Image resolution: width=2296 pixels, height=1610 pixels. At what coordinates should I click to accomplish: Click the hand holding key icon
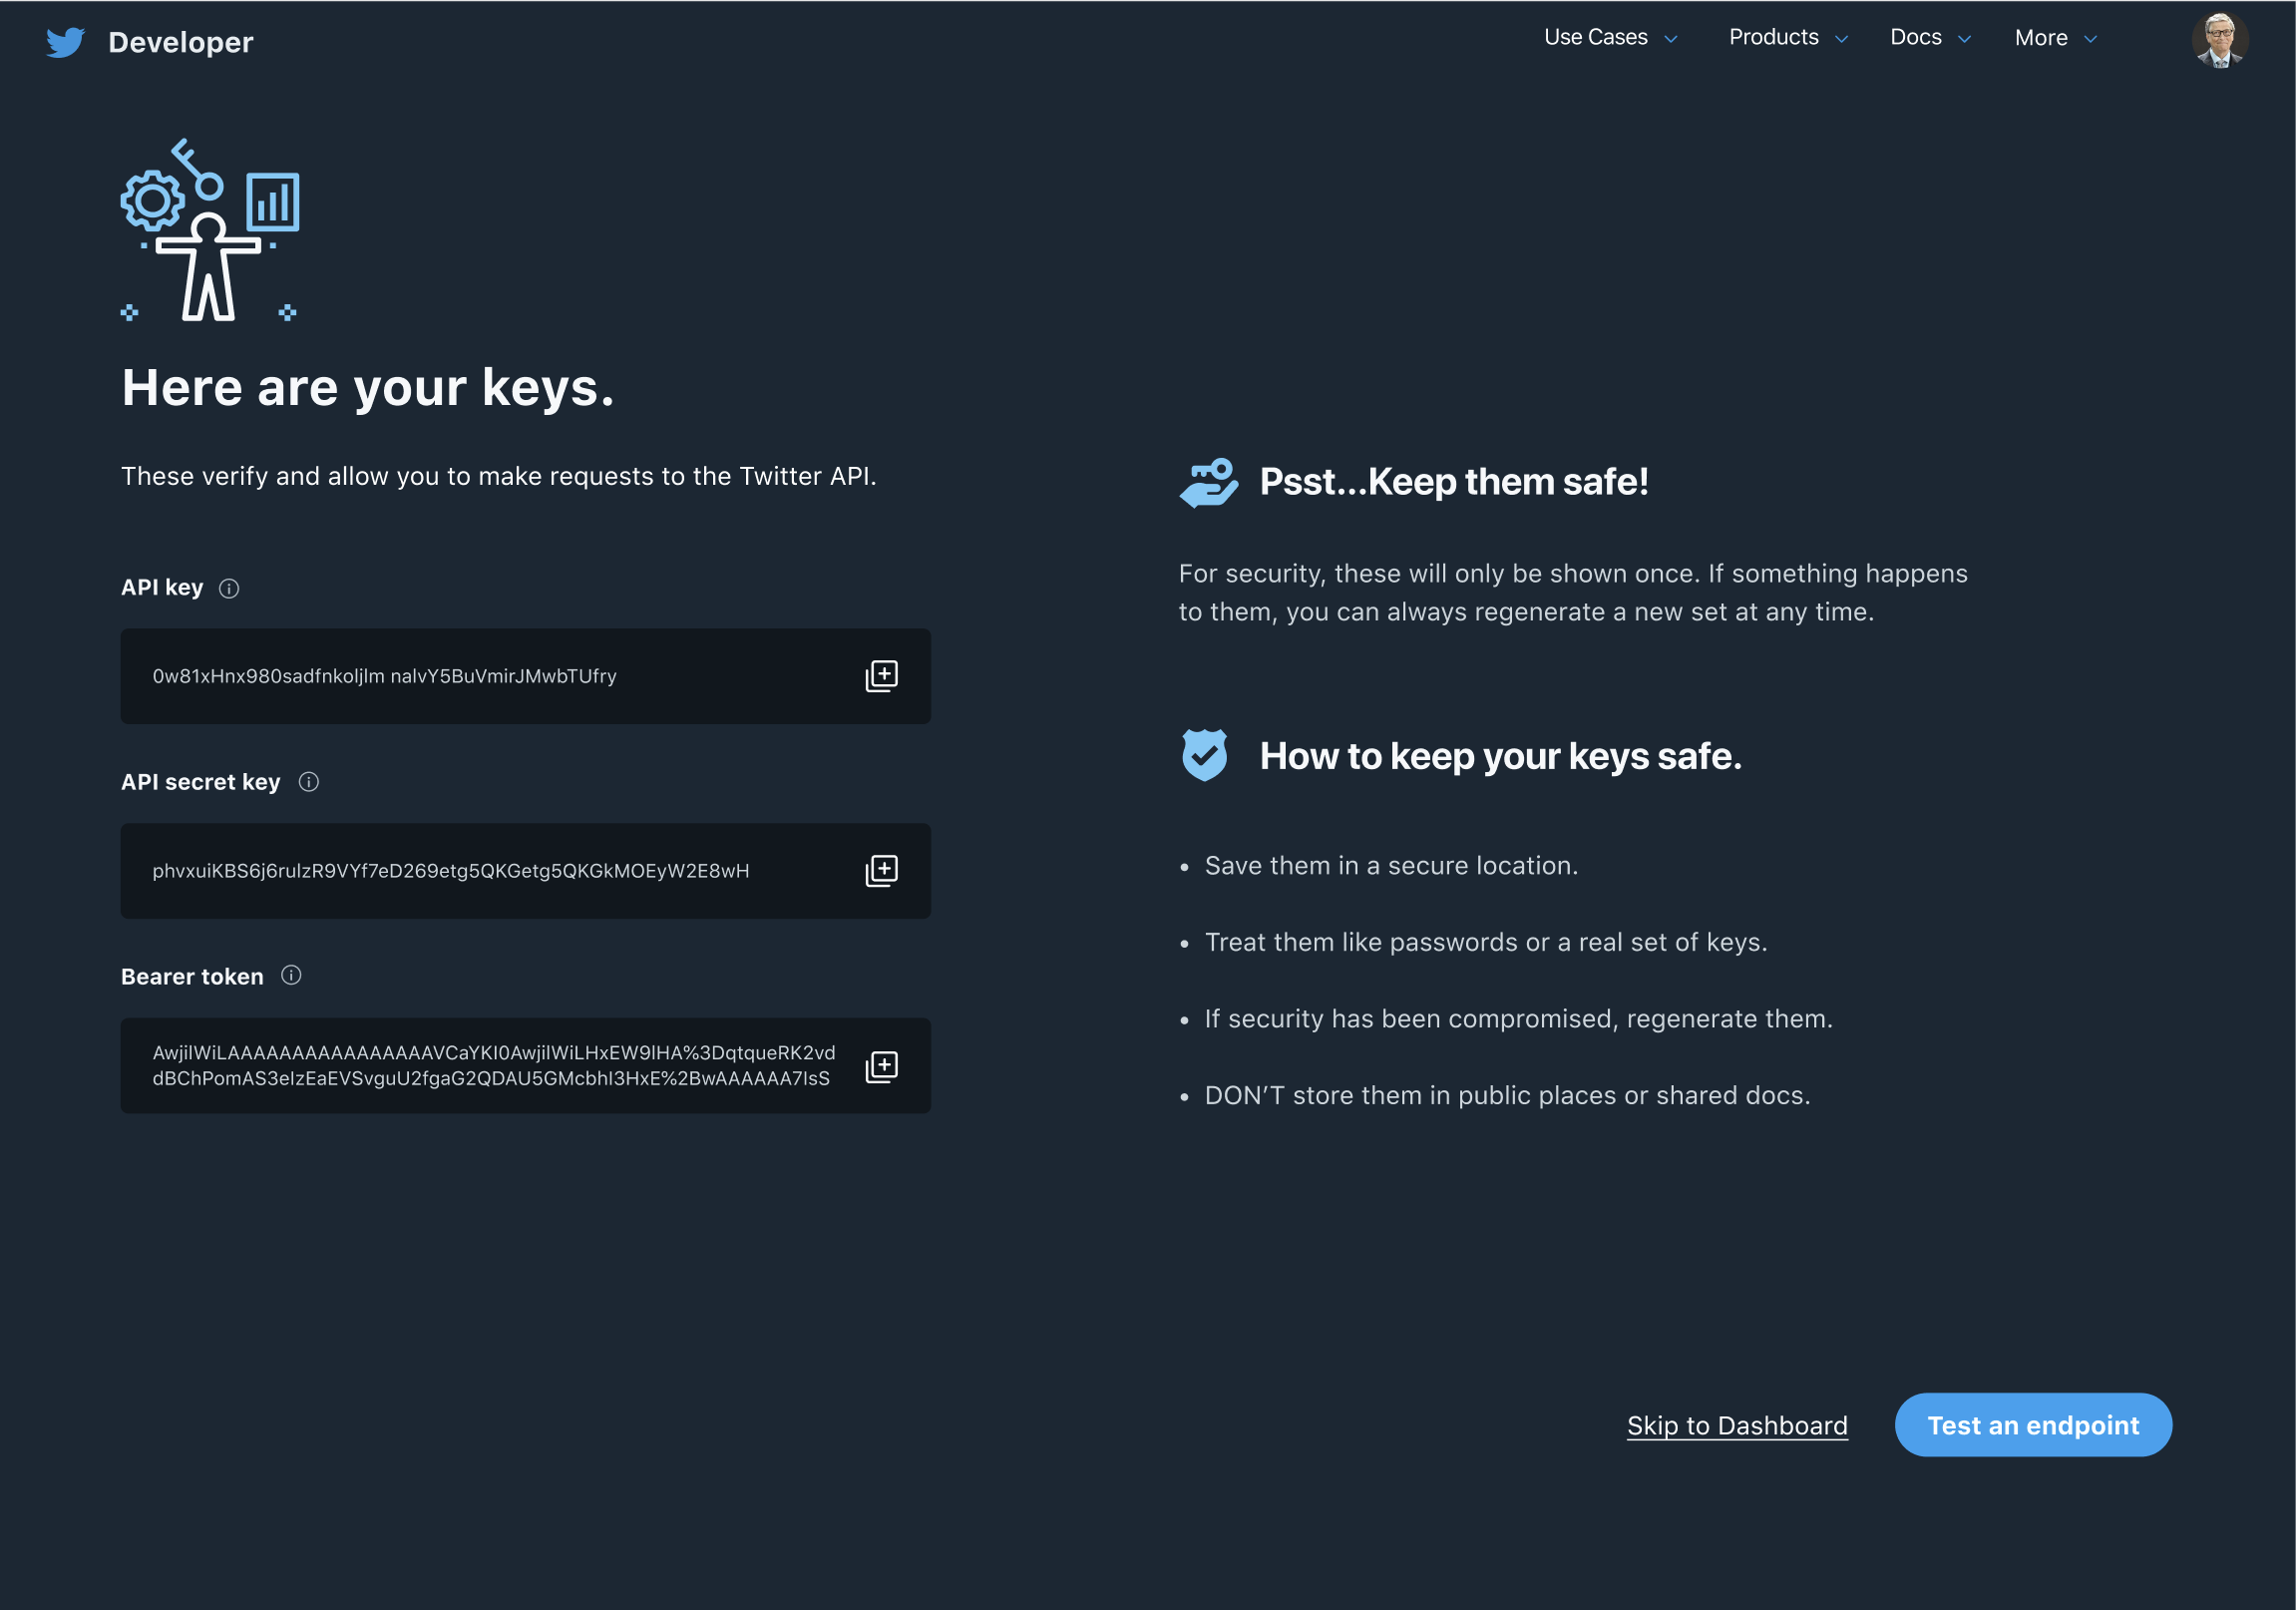tap(1208, 483)
